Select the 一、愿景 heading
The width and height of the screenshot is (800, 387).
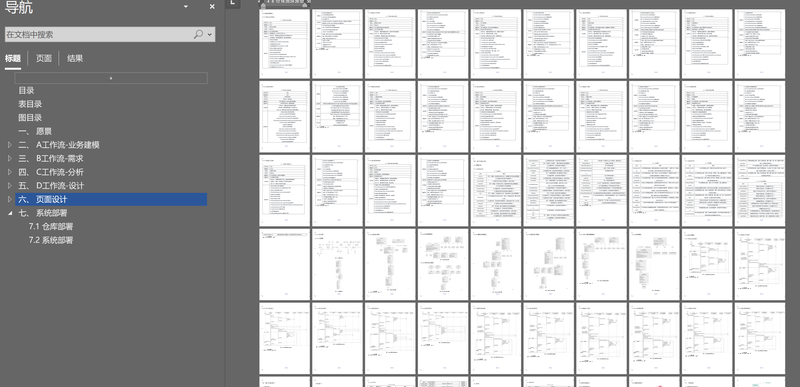tap(35, 132)
